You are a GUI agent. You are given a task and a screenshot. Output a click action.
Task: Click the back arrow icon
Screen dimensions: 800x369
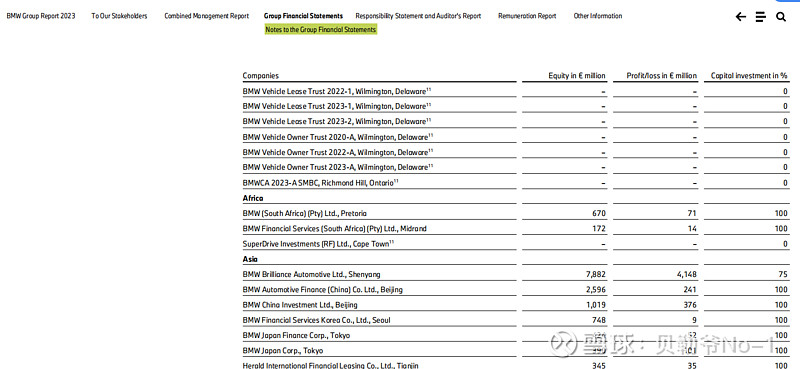(740, 17)
